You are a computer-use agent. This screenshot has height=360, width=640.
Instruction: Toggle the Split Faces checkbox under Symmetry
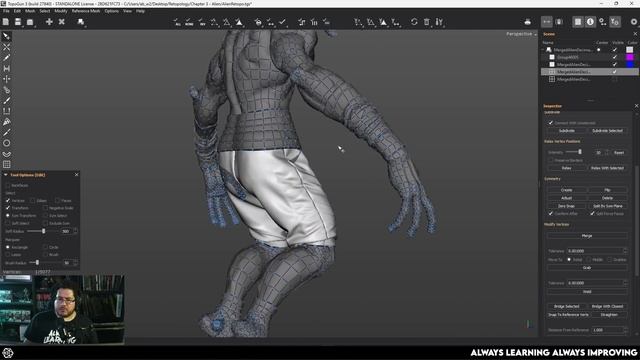[x=592, y=213]
